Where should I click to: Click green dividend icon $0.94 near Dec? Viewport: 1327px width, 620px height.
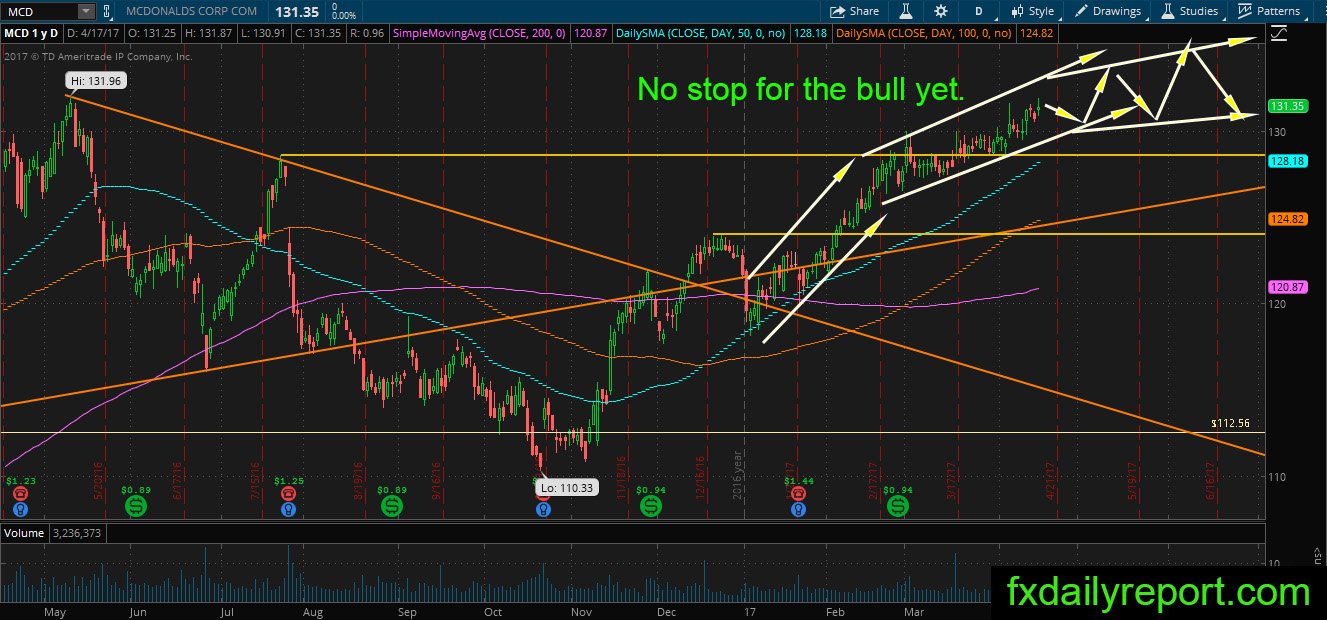(x=649, y=507)
